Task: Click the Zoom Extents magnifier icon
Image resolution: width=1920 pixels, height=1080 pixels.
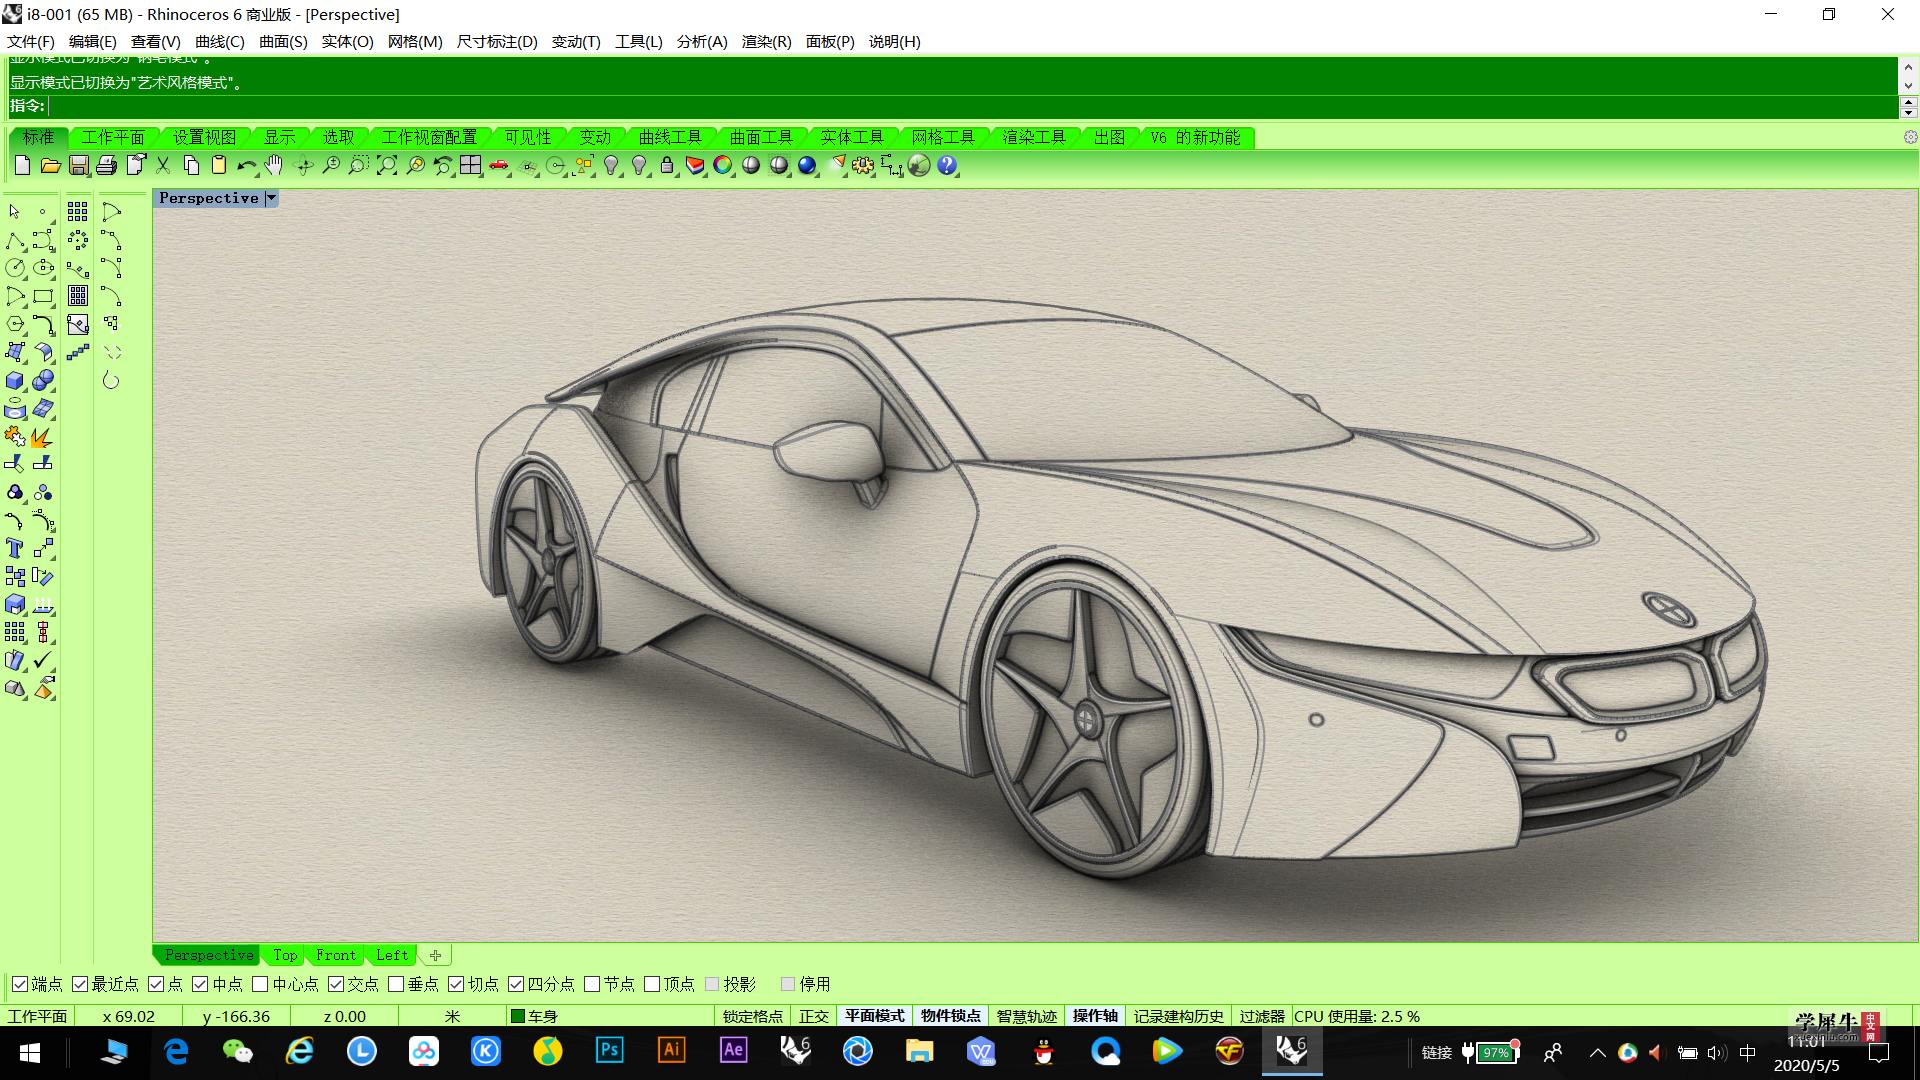Action: 387,165
